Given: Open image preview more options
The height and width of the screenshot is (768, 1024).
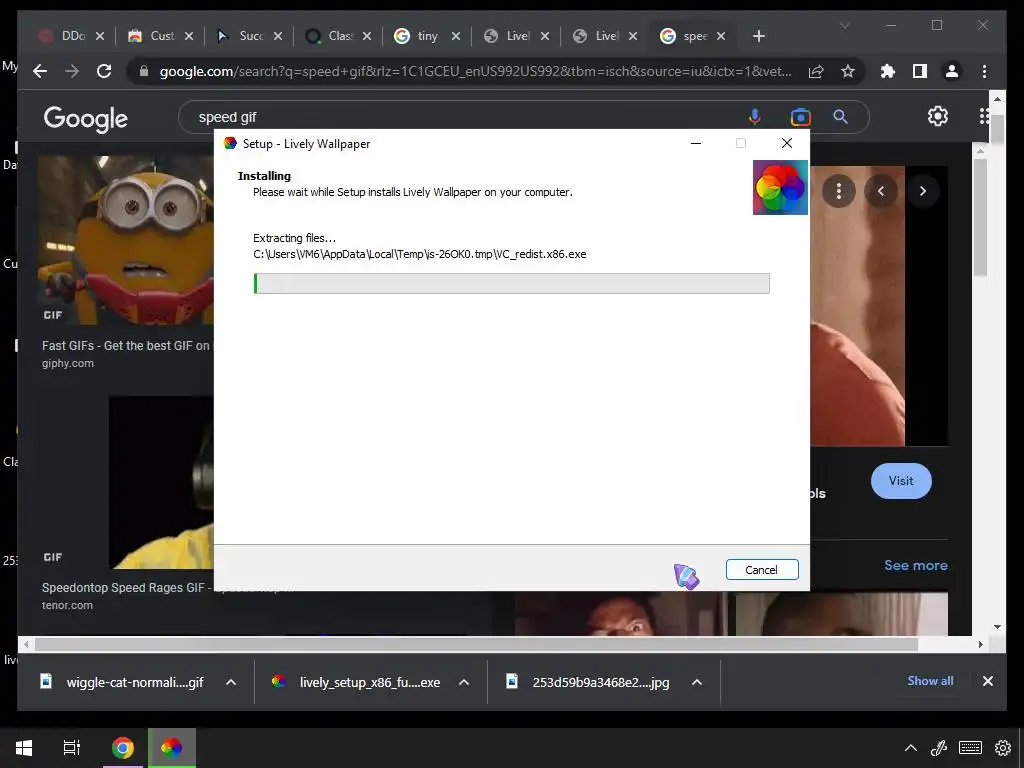Looking at the screenshot, I should tap(839, 191).
